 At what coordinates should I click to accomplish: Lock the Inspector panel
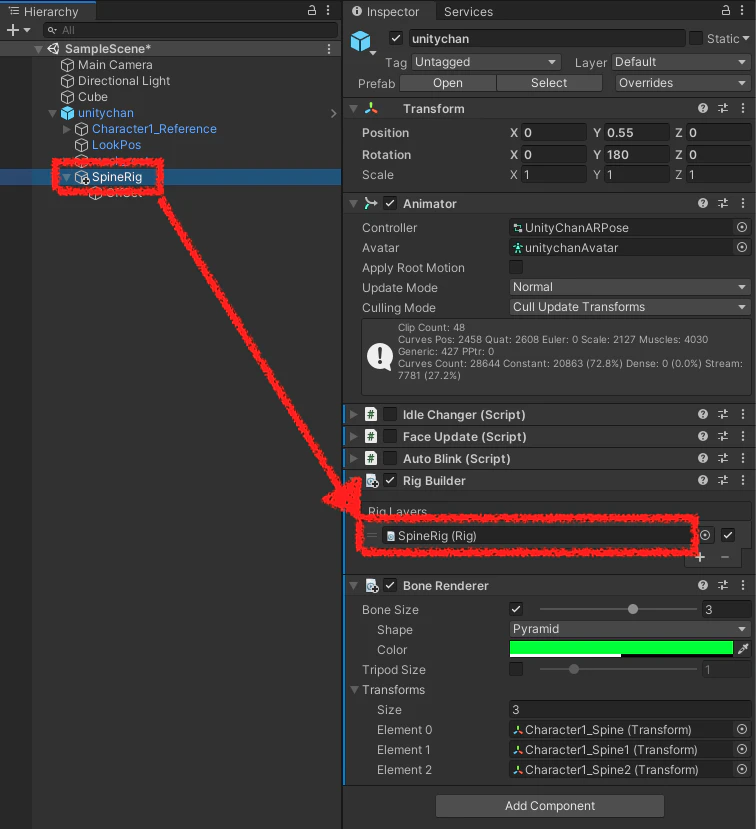coord(726,10)
